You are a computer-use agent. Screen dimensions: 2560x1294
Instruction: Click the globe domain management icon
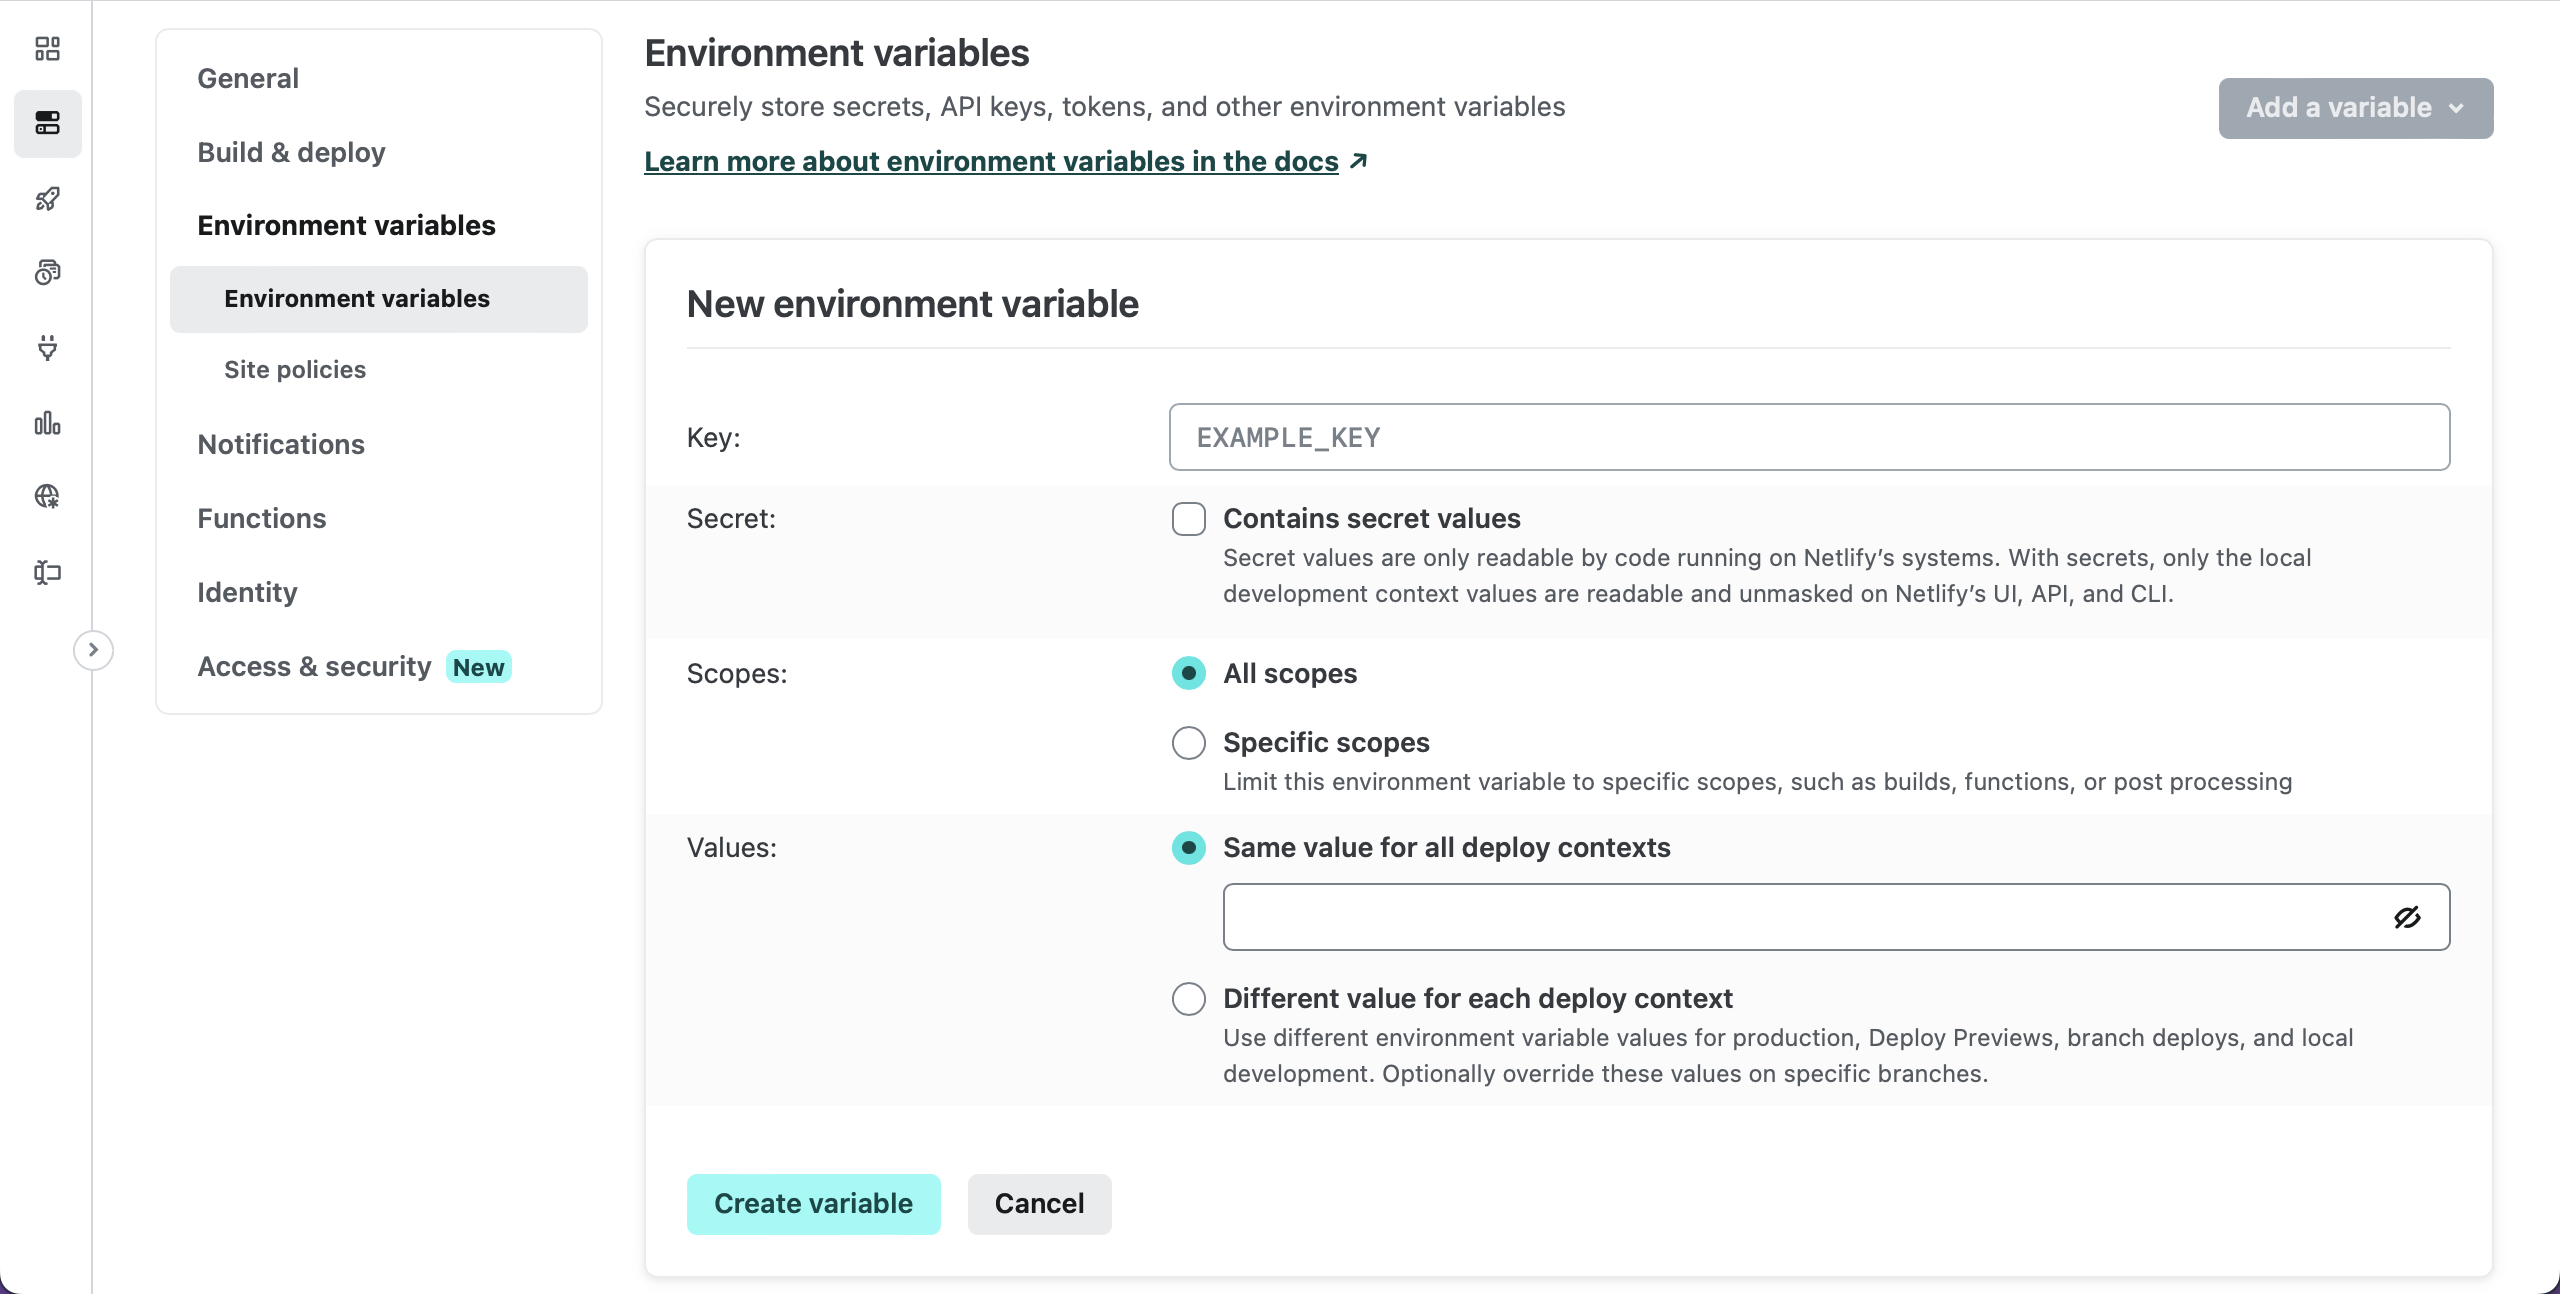click(47, 497)
